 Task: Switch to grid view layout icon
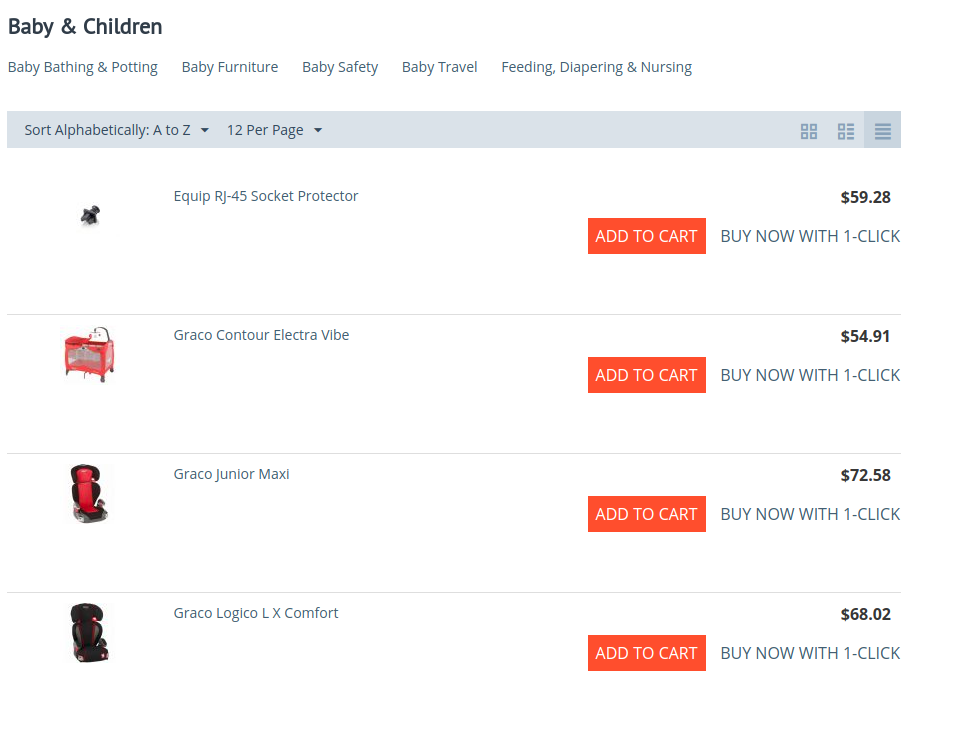(x=809, y=131)
